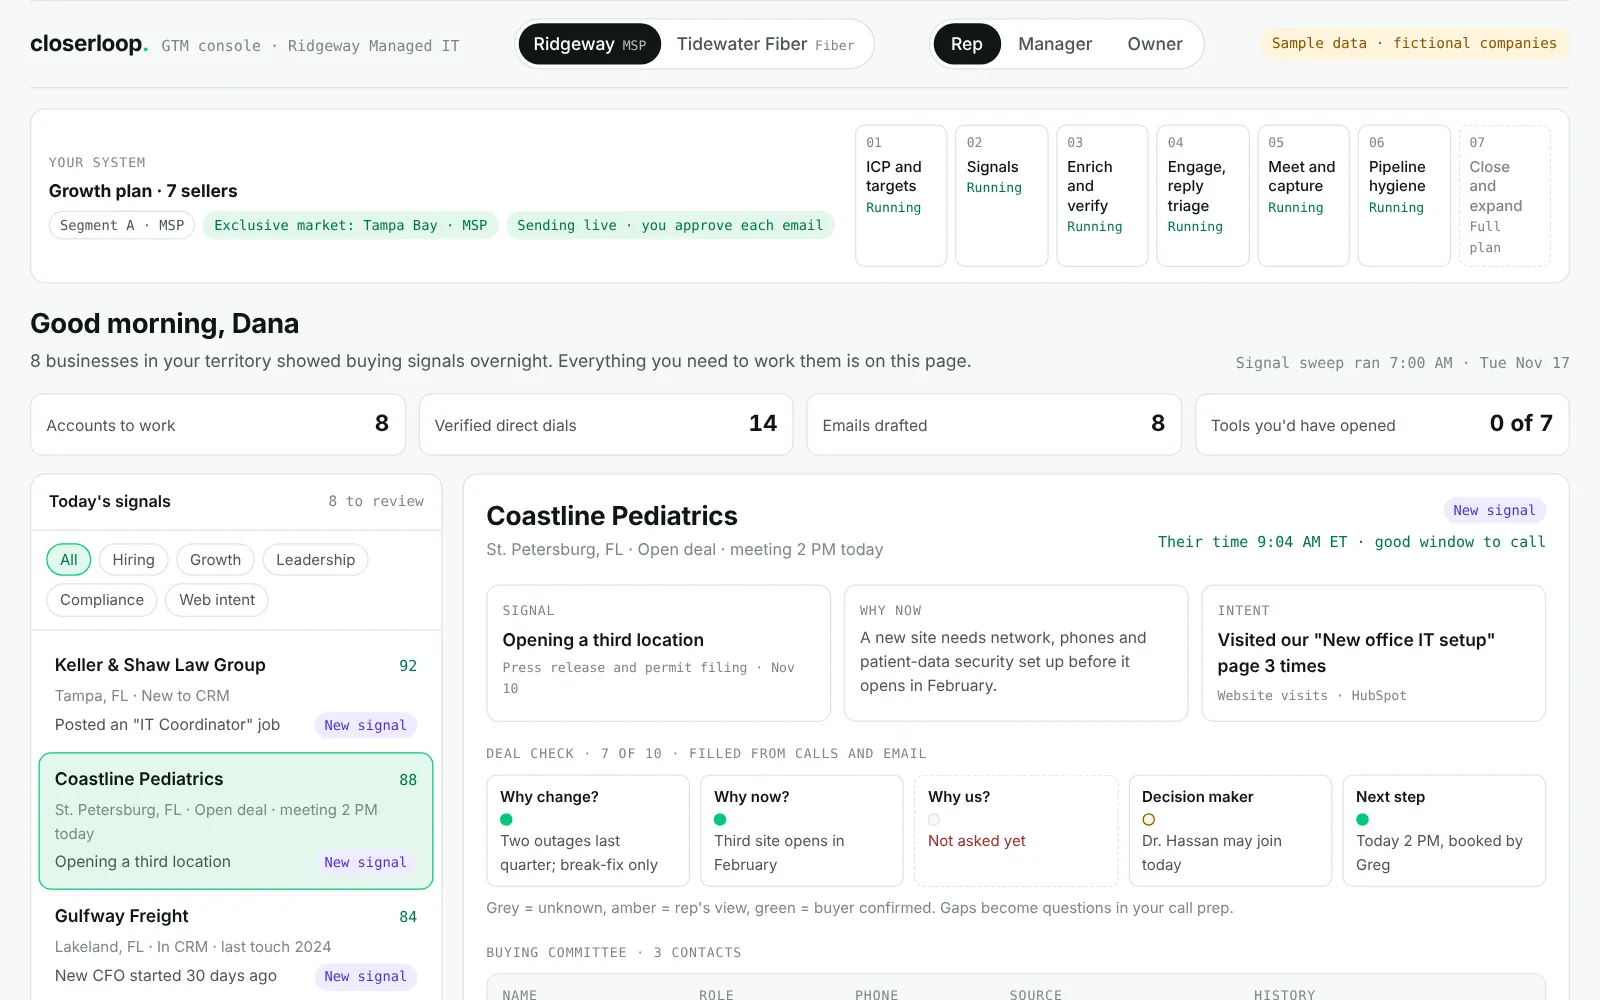Open step 02 Signals card

click(x=1001, y=195)
